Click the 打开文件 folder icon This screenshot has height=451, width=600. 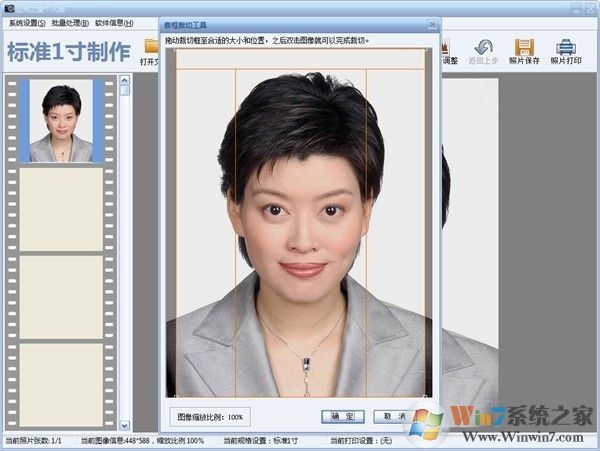tap(152, 46)
